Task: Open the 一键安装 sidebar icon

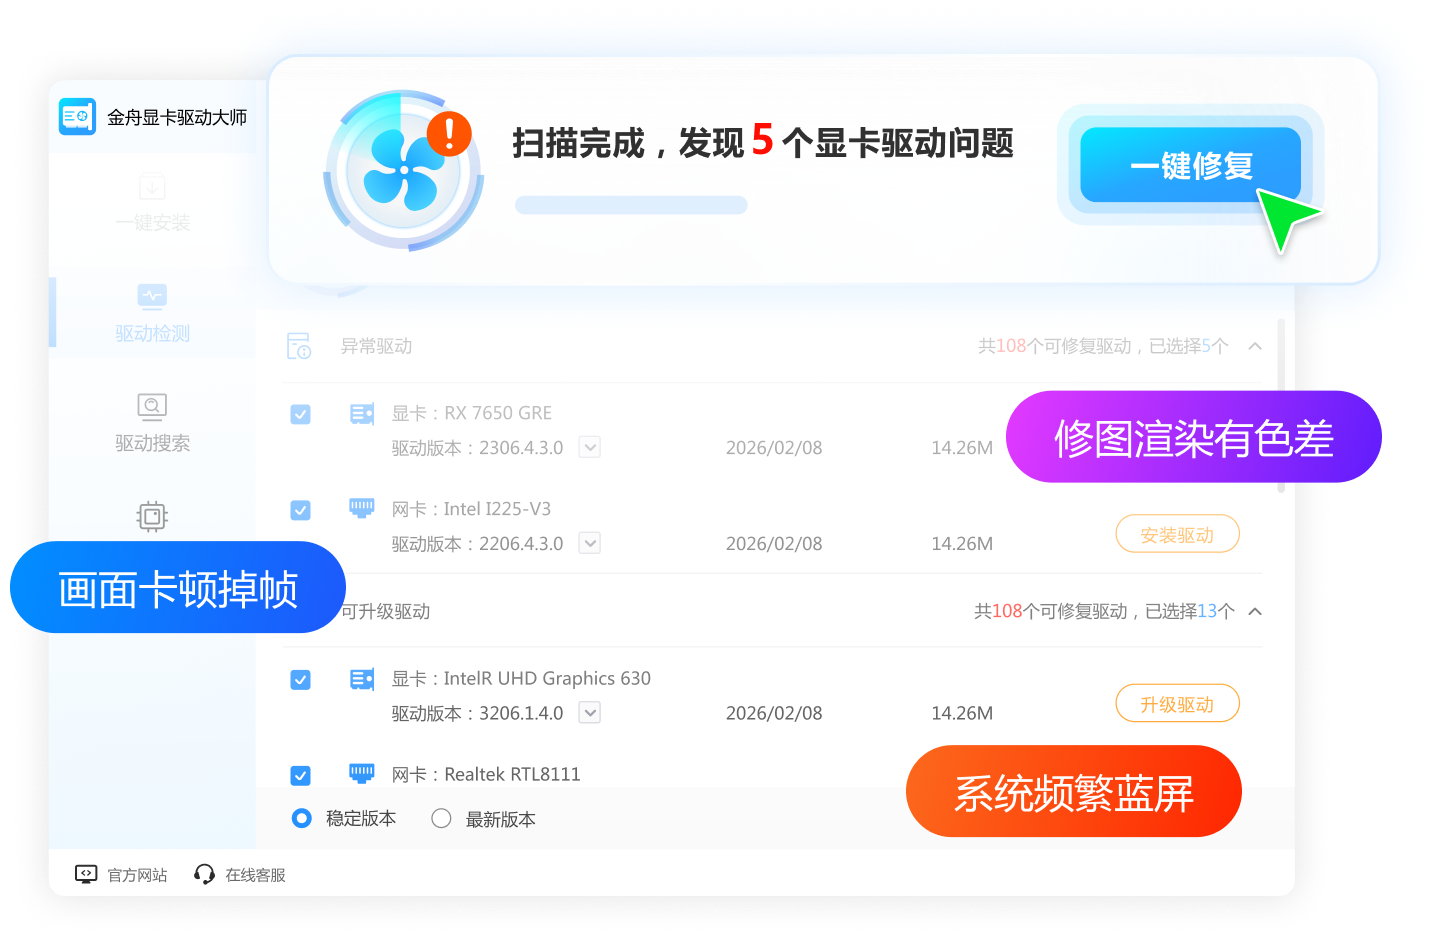Action: (152, 188)
